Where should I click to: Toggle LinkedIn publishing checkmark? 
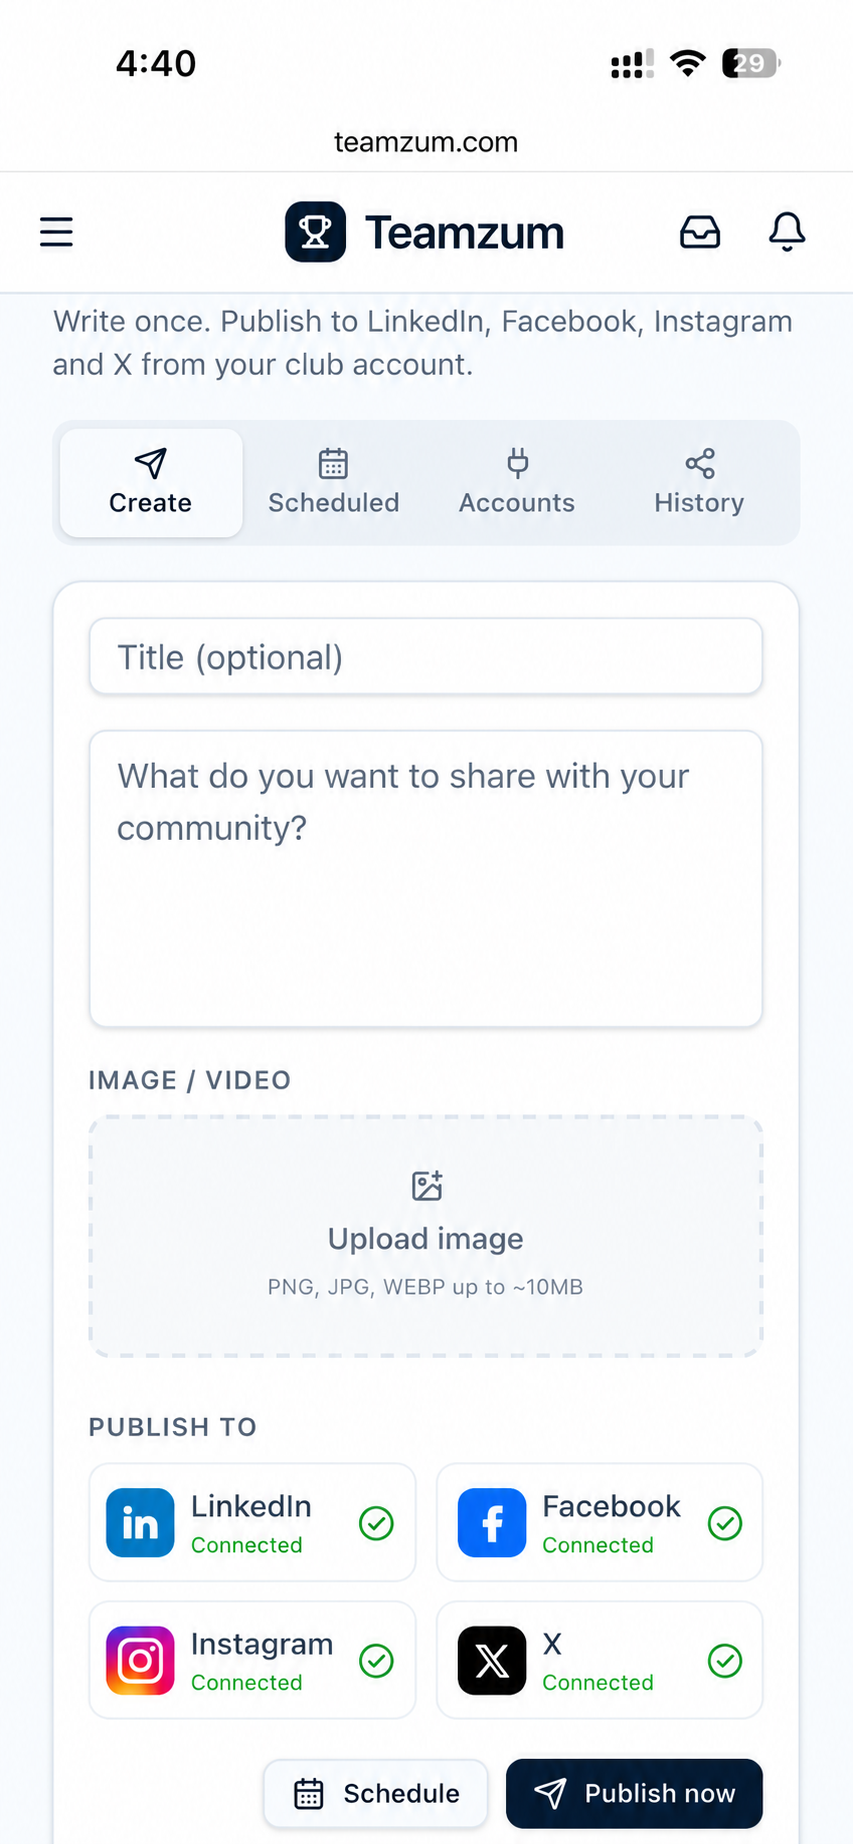click(x=376, y=1523)
